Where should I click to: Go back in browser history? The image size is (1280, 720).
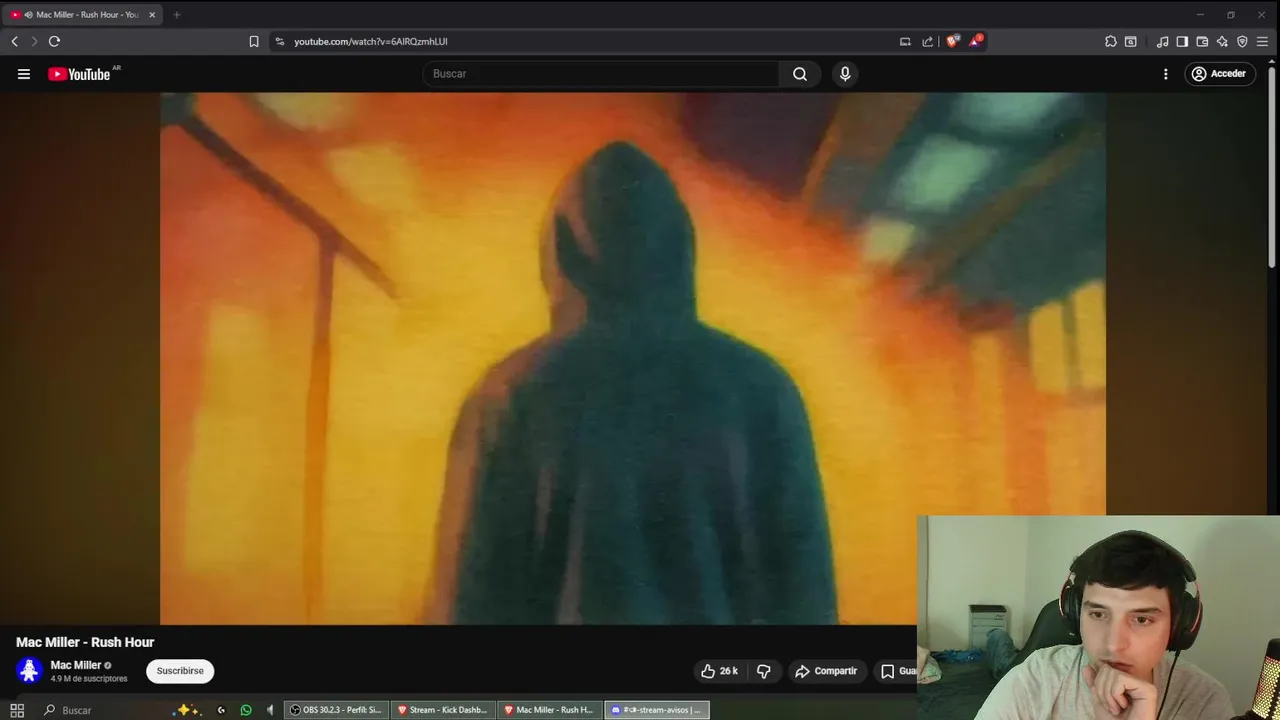(14, 41)
